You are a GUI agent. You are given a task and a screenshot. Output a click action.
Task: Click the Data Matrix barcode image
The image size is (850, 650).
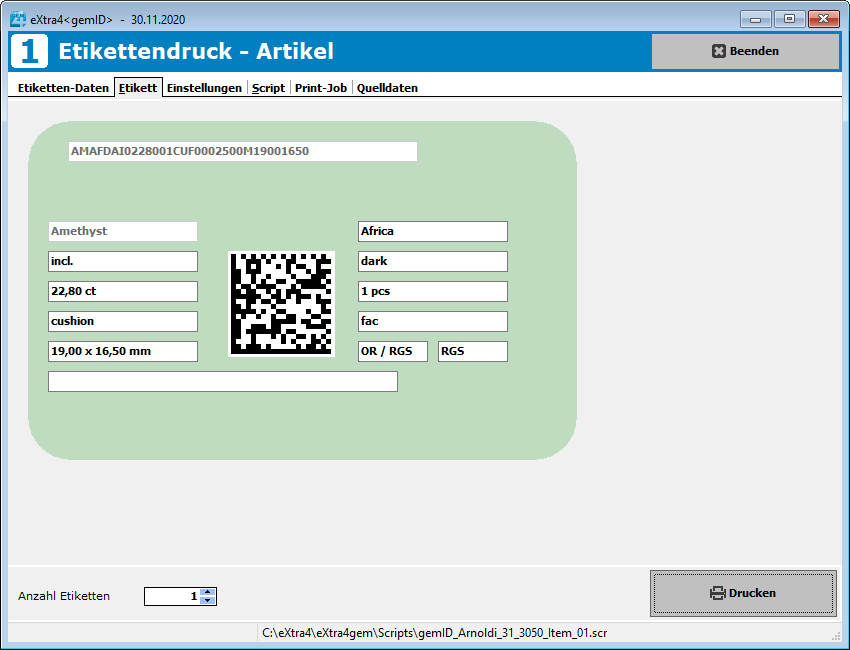pyautogui.click(x=280, y=303)
